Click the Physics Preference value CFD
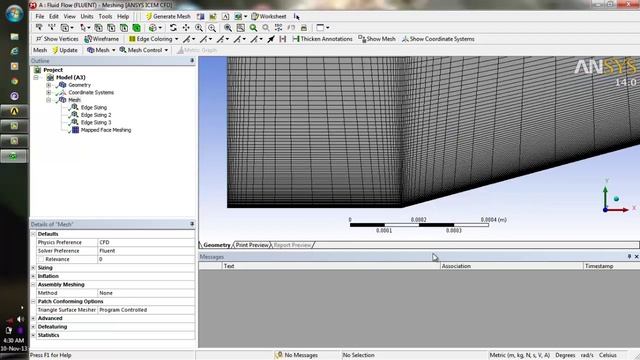This screenshot has height=360, width=640. coord(146,242)
